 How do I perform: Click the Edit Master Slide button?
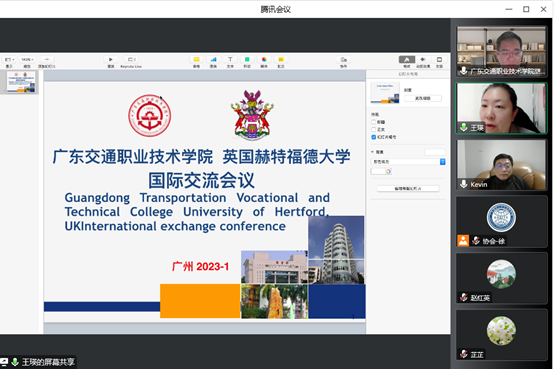coord(408,188)
